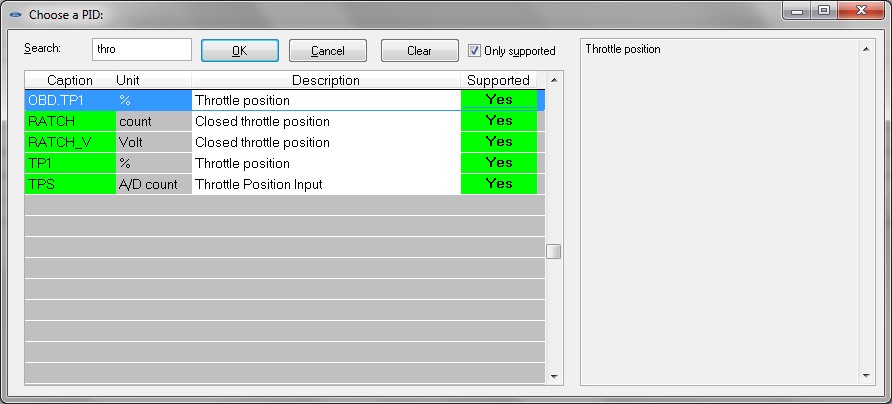Focus the Search text field

141,49
